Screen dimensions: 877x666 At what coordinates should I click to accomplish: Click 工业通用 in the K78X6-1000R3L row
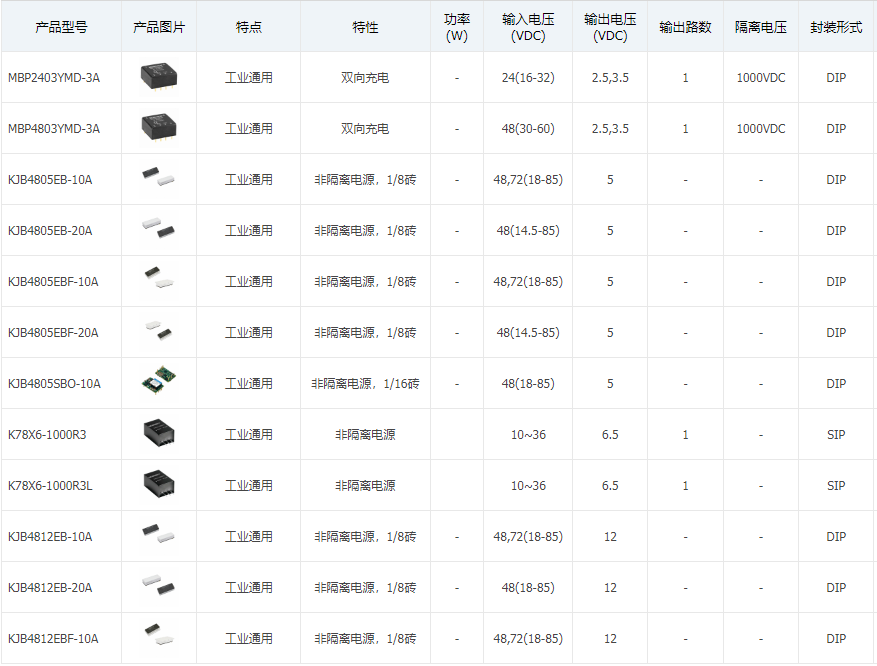(x=249, y=485)
